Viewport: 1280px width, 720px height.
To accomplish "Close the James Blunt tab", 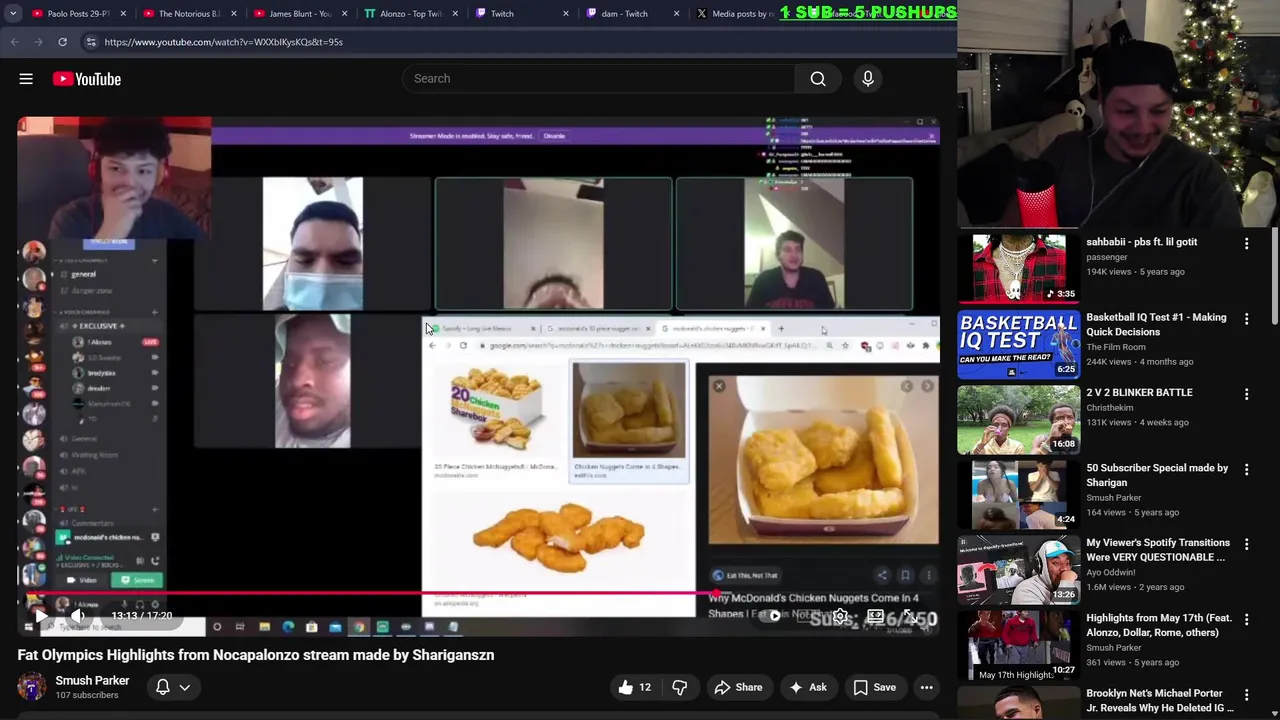I will point(345,14).
